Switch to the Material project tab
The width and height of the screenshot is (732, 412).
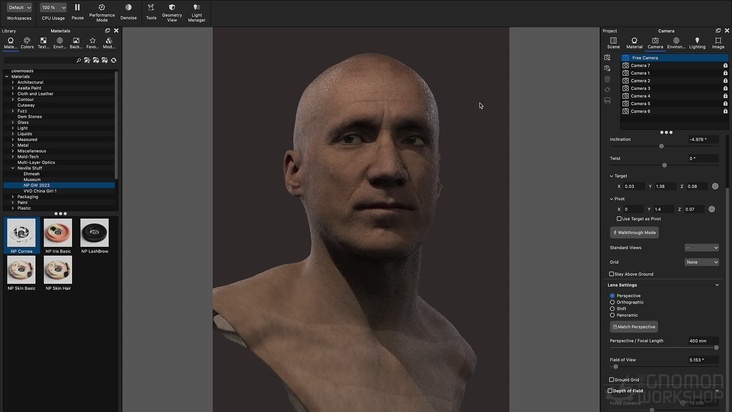click(634, 43)
